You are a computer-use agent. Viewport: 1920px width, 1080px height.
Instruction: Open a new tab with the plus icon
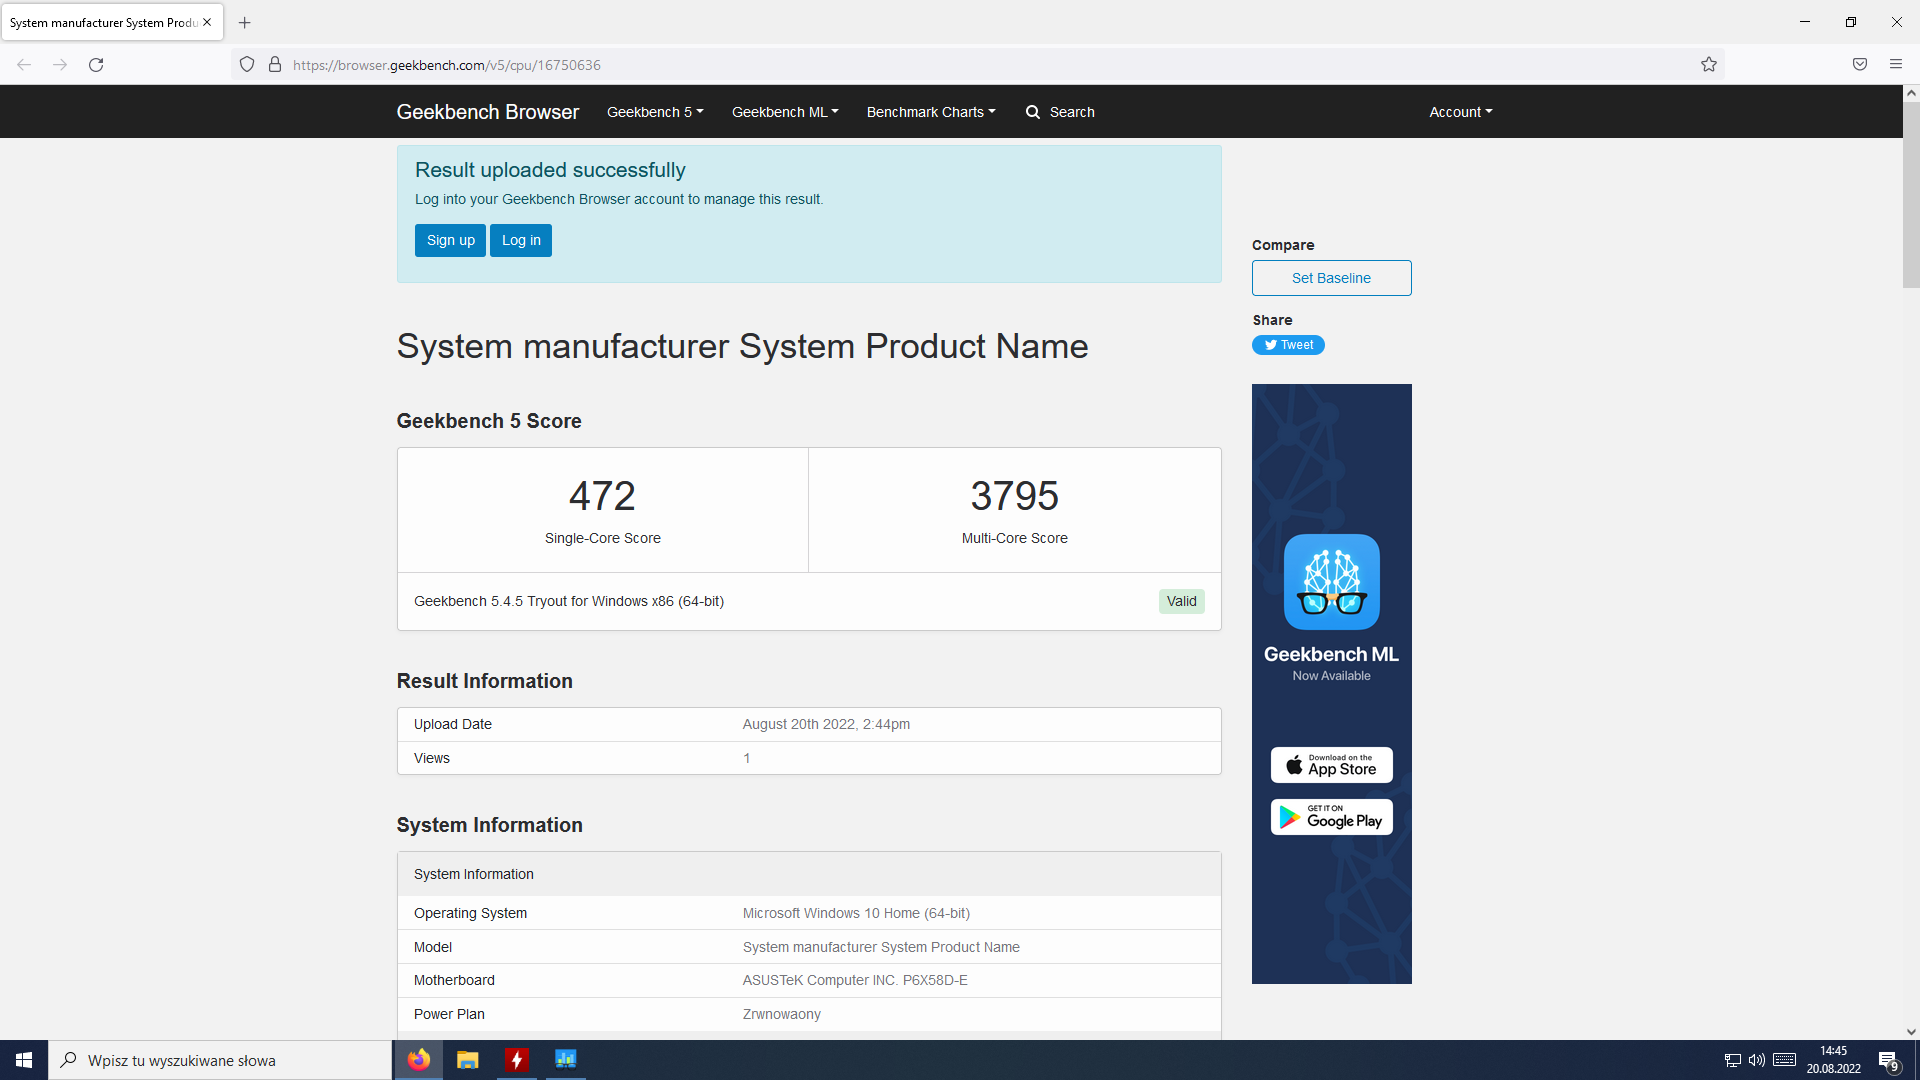(245, 22)
